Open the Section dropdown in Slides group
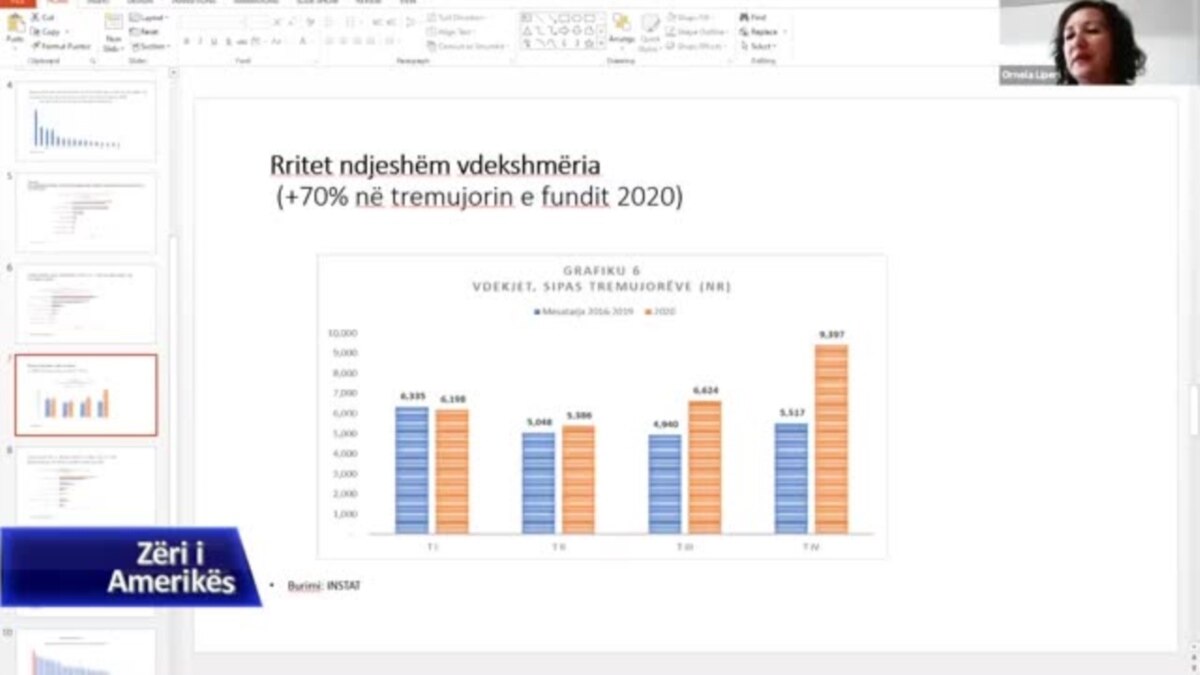Image resolution: width=1200 pixels, height=675 pixels. coord(150,46)
